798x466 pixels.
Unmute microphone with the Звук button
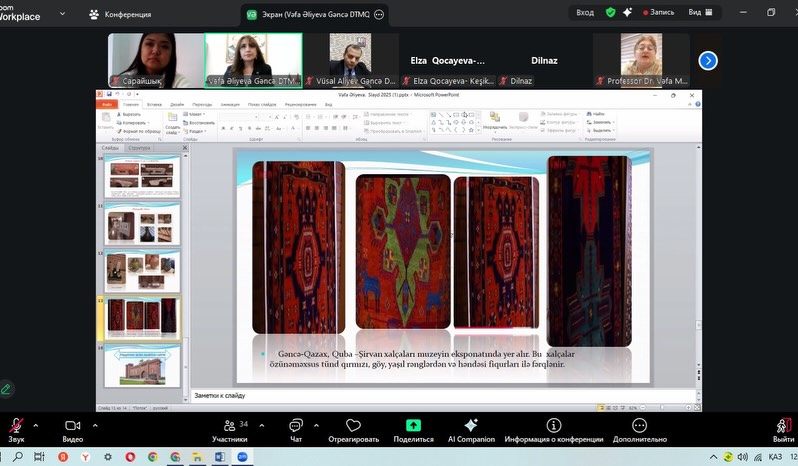click(16, 427)
